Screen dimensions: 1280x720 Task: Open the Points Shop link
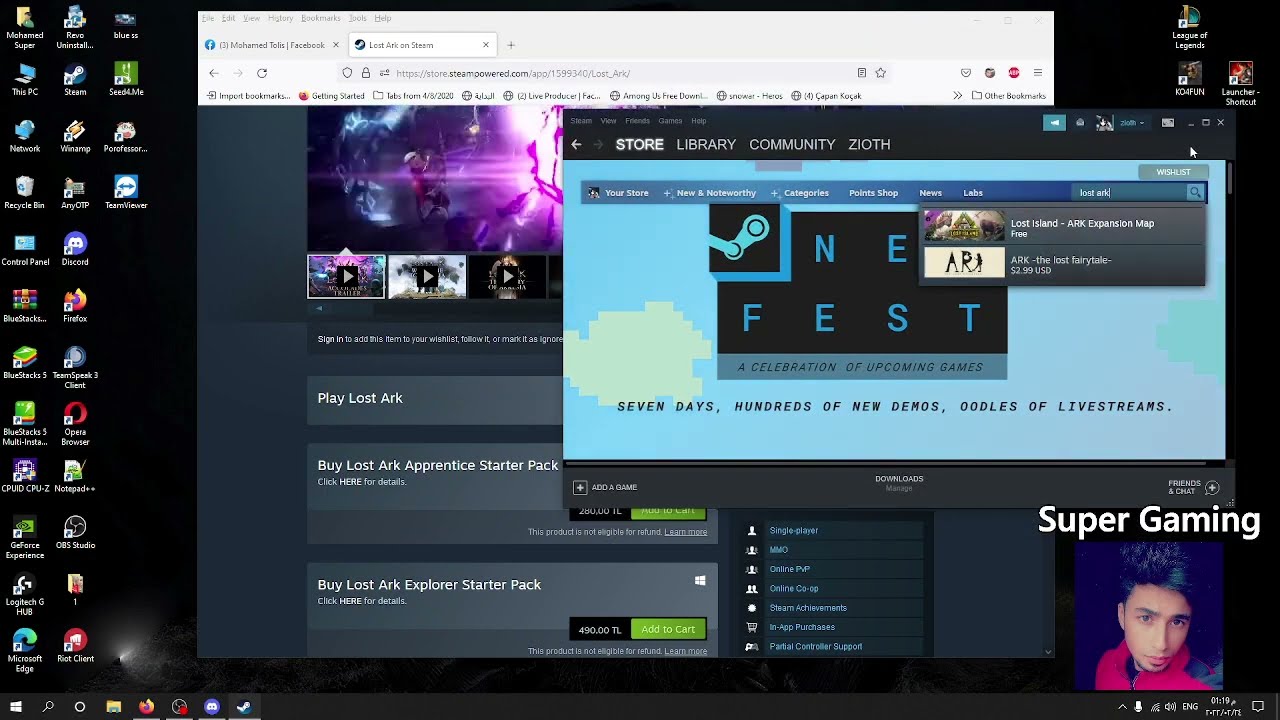[873, 193]
